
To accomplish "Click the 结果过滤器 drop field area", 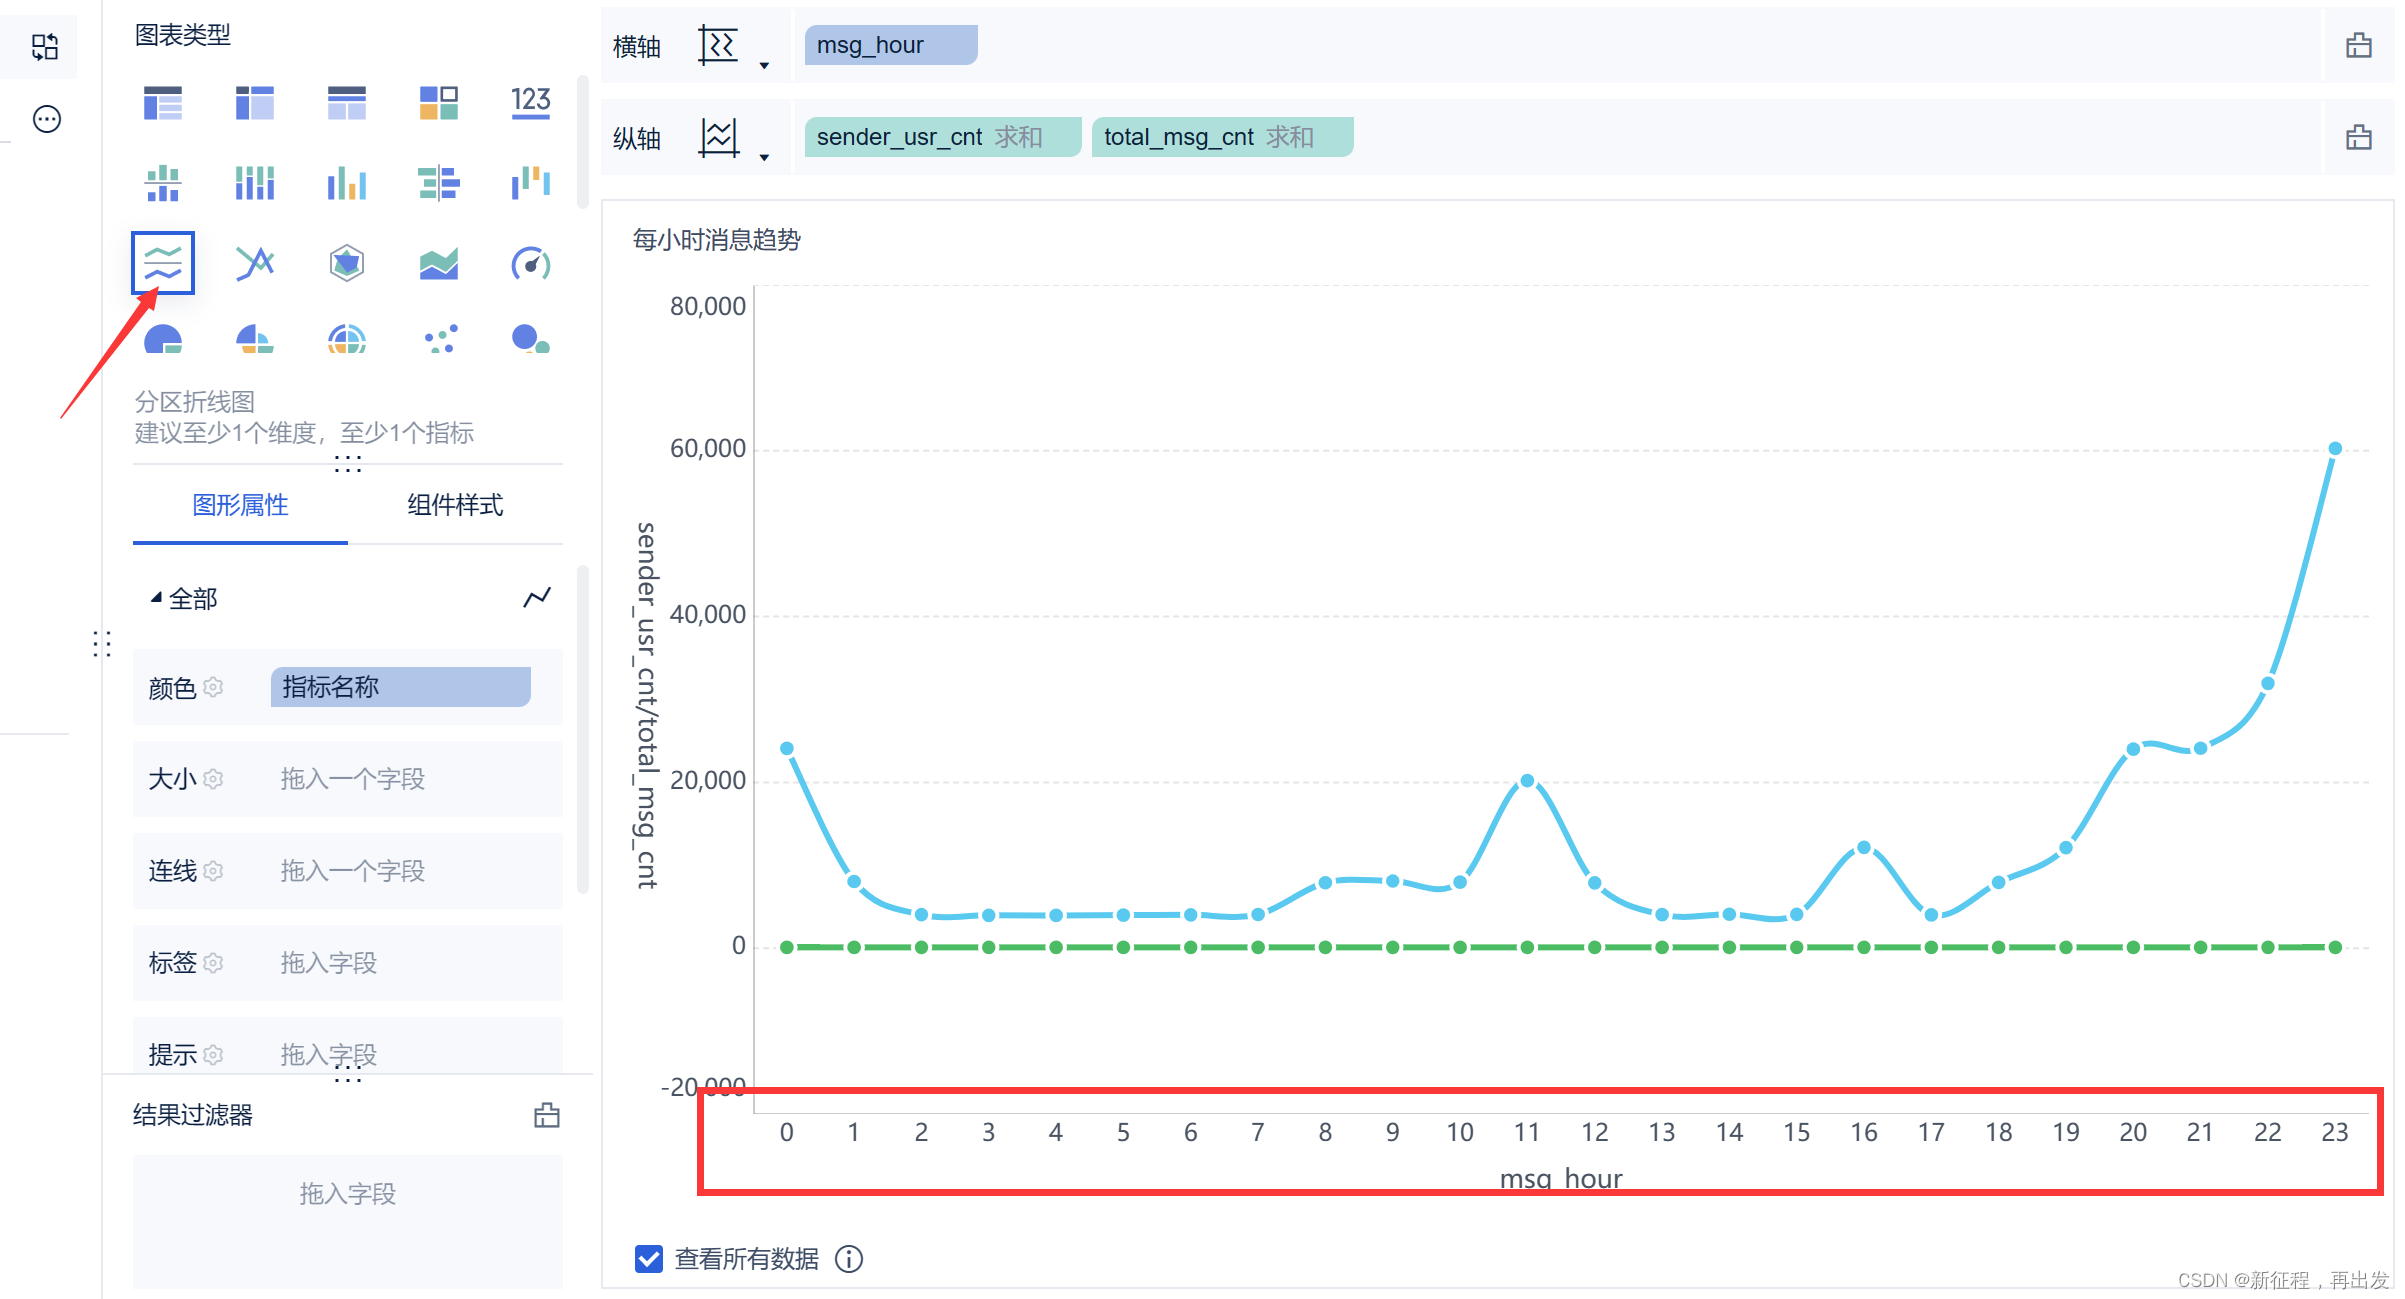I will (347, 1221).
